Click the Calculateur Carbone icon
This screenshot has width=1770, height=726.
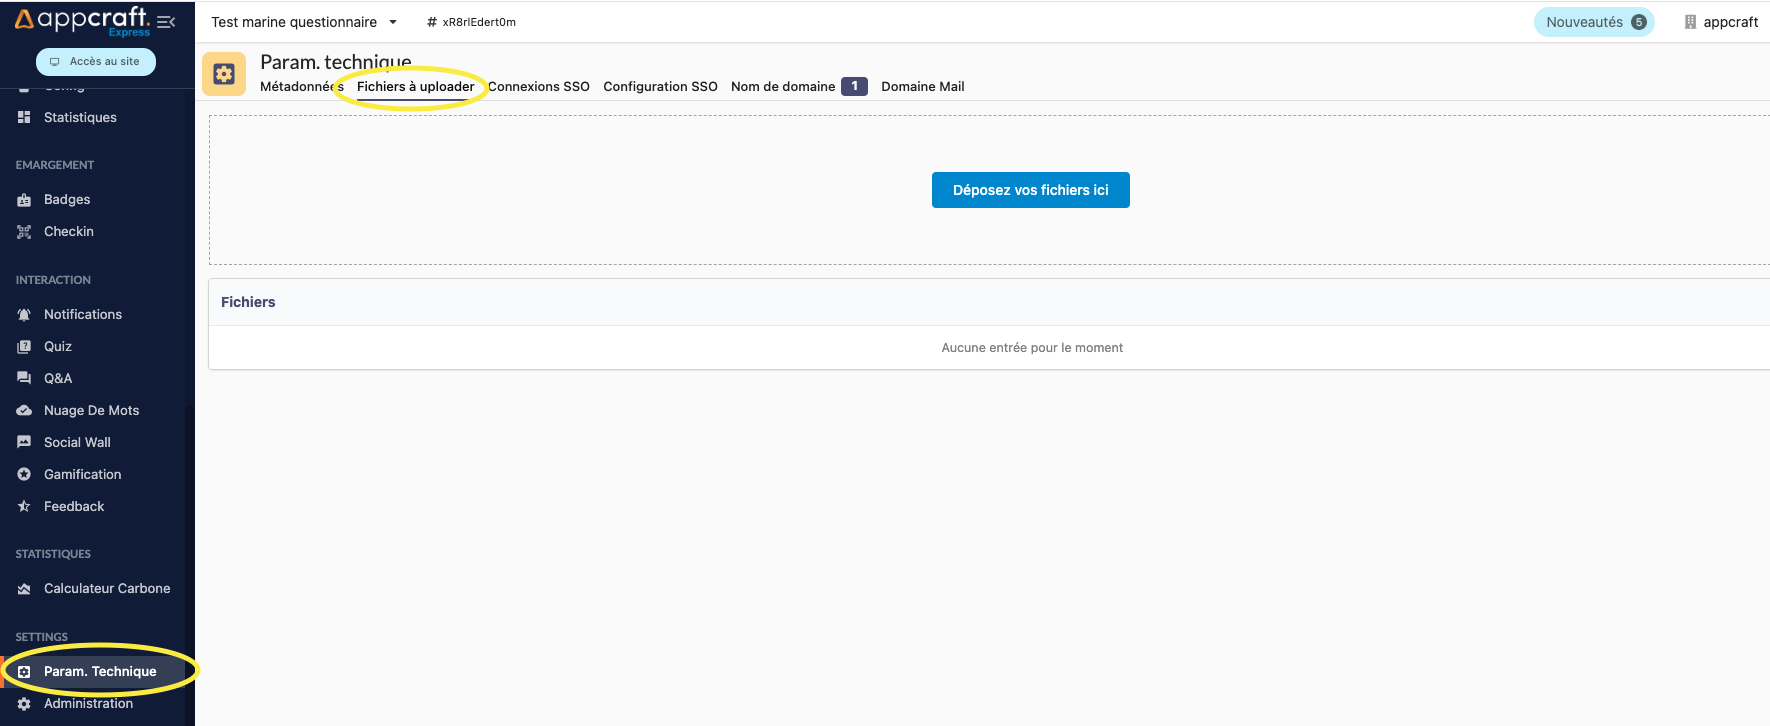[24, 589]
